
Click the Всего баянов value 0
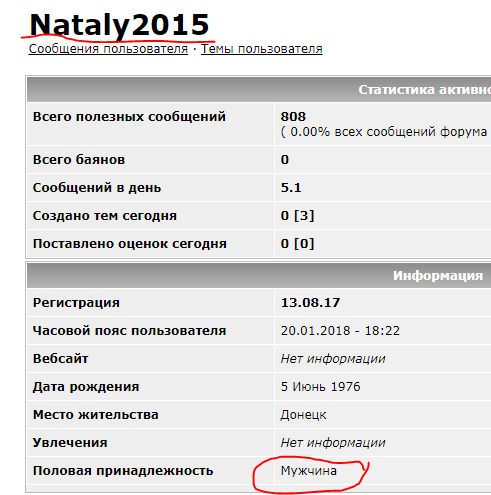(285, 160)
